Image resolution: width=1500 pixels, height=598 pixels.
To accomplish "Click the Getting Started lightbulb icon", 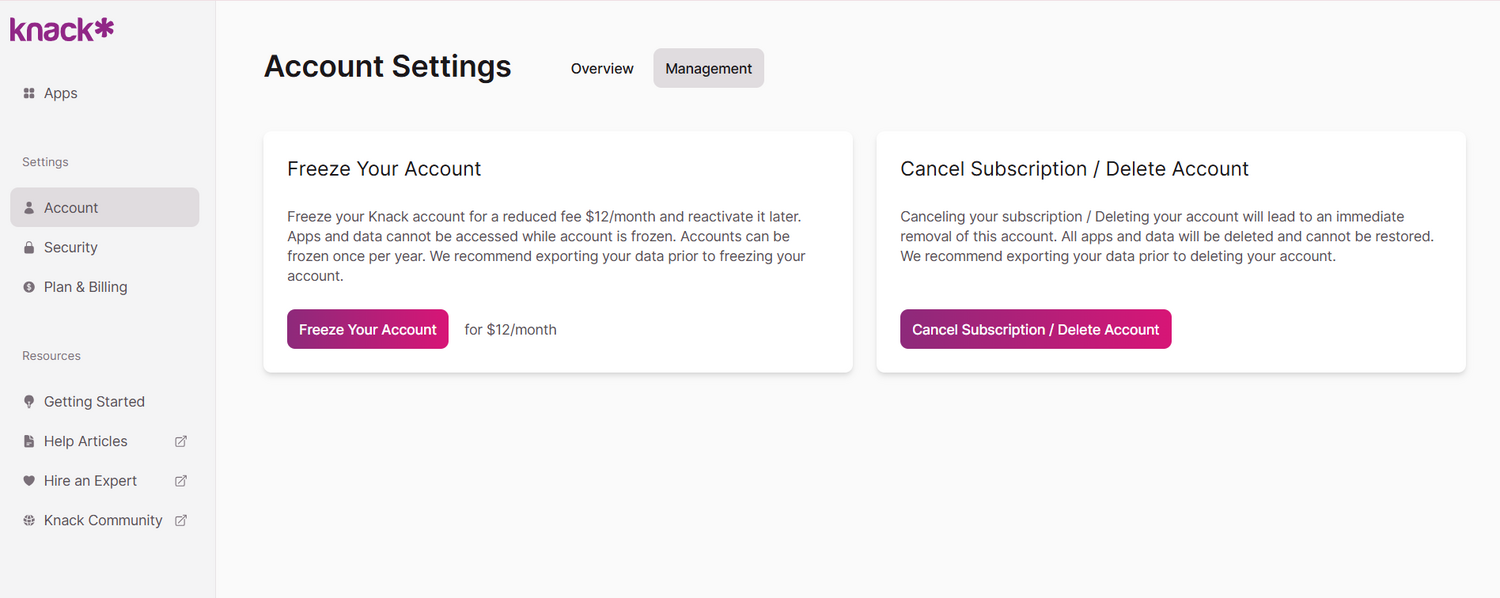I will [29, 402].
